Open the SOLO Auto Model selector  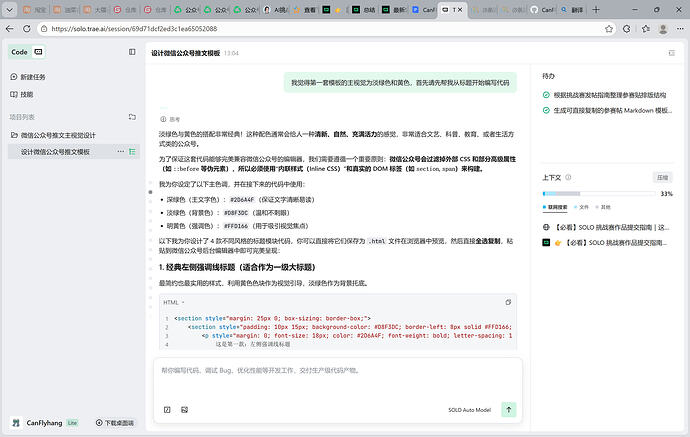[469, 409]
